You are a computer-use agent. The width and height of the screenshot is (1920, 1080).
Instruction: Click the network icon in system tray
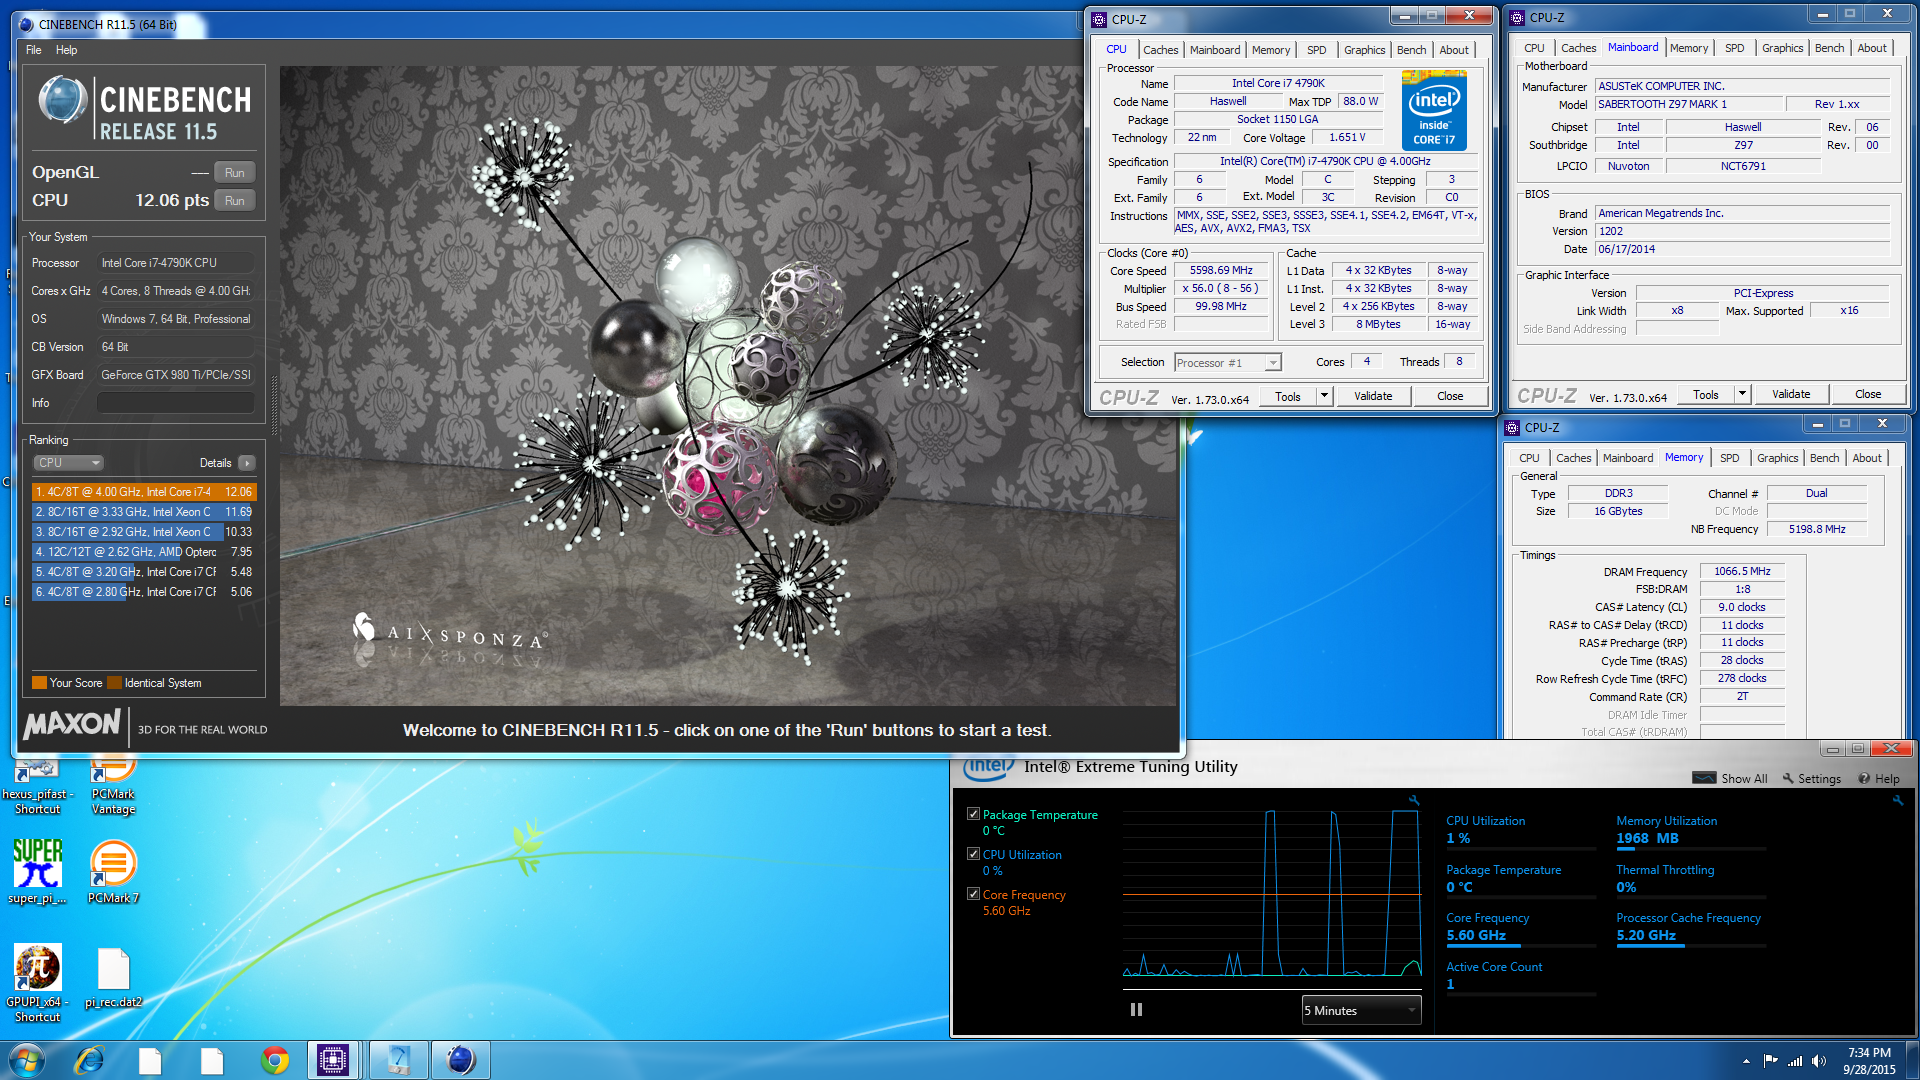pos(1795,1061)
